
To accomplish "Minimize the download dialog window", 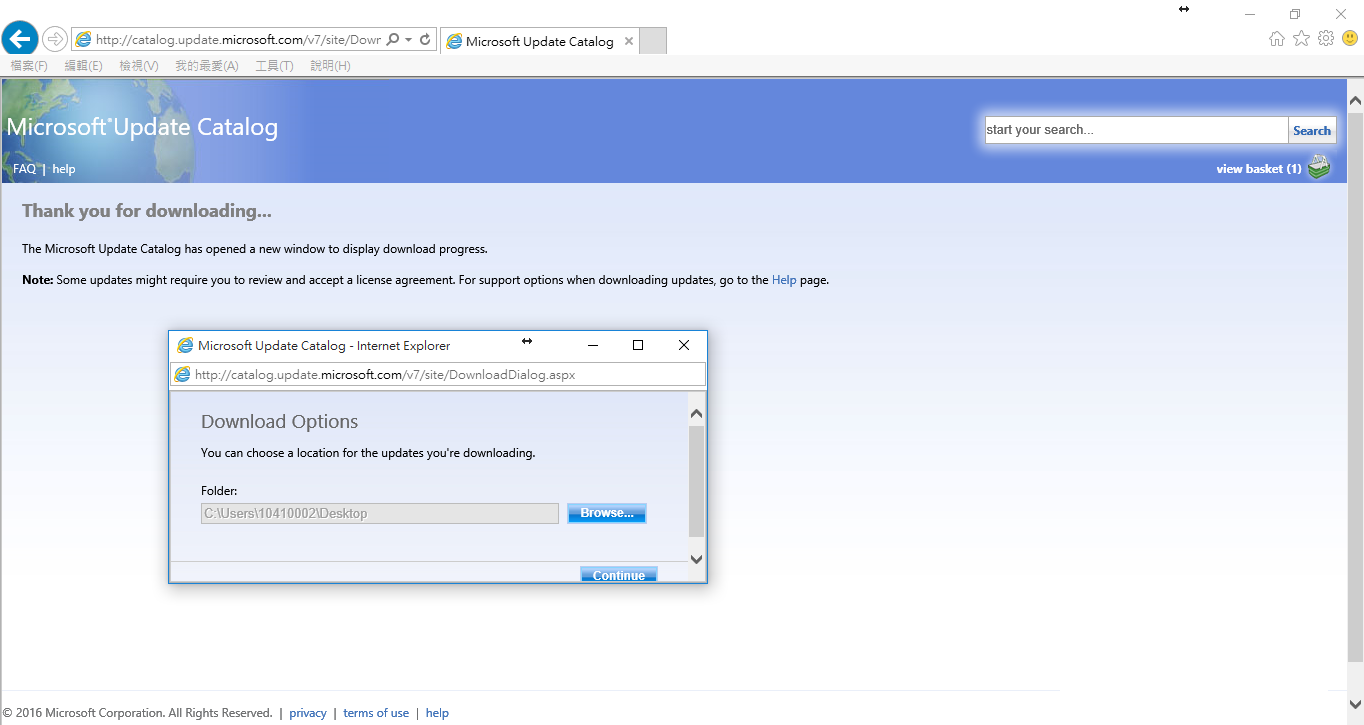I will (593, 345).
